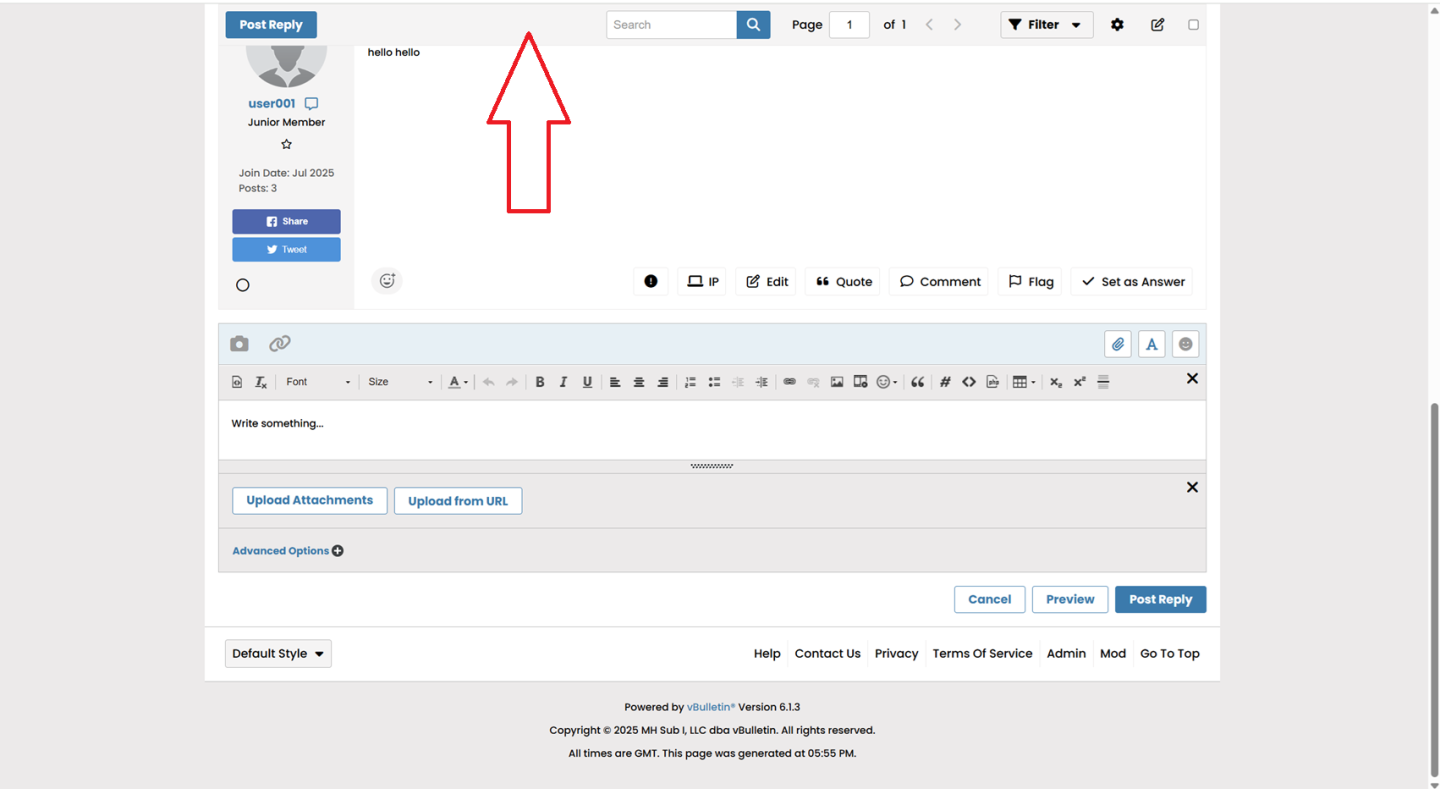
Task: Click the Edit button on the post
Action: click(766, 282)
